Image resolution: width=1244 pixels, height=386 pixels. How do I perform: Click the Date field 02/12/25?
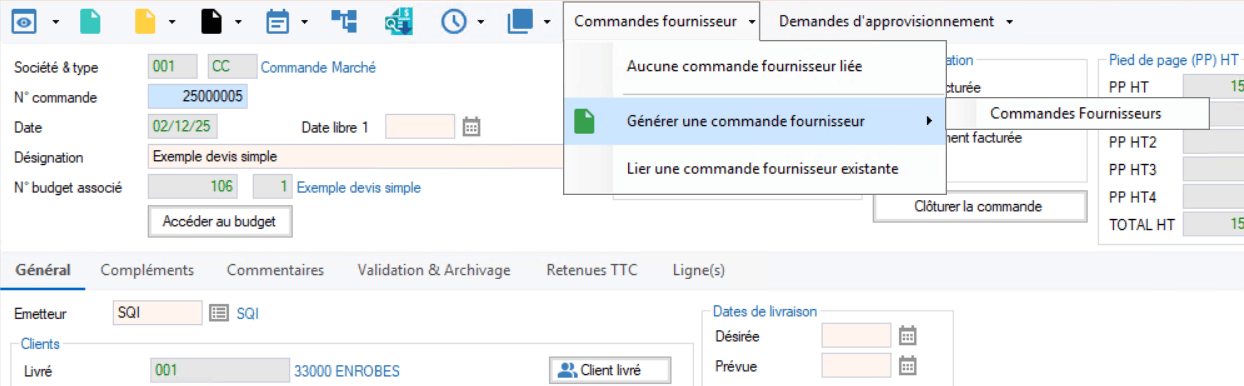tap(183, 127)
